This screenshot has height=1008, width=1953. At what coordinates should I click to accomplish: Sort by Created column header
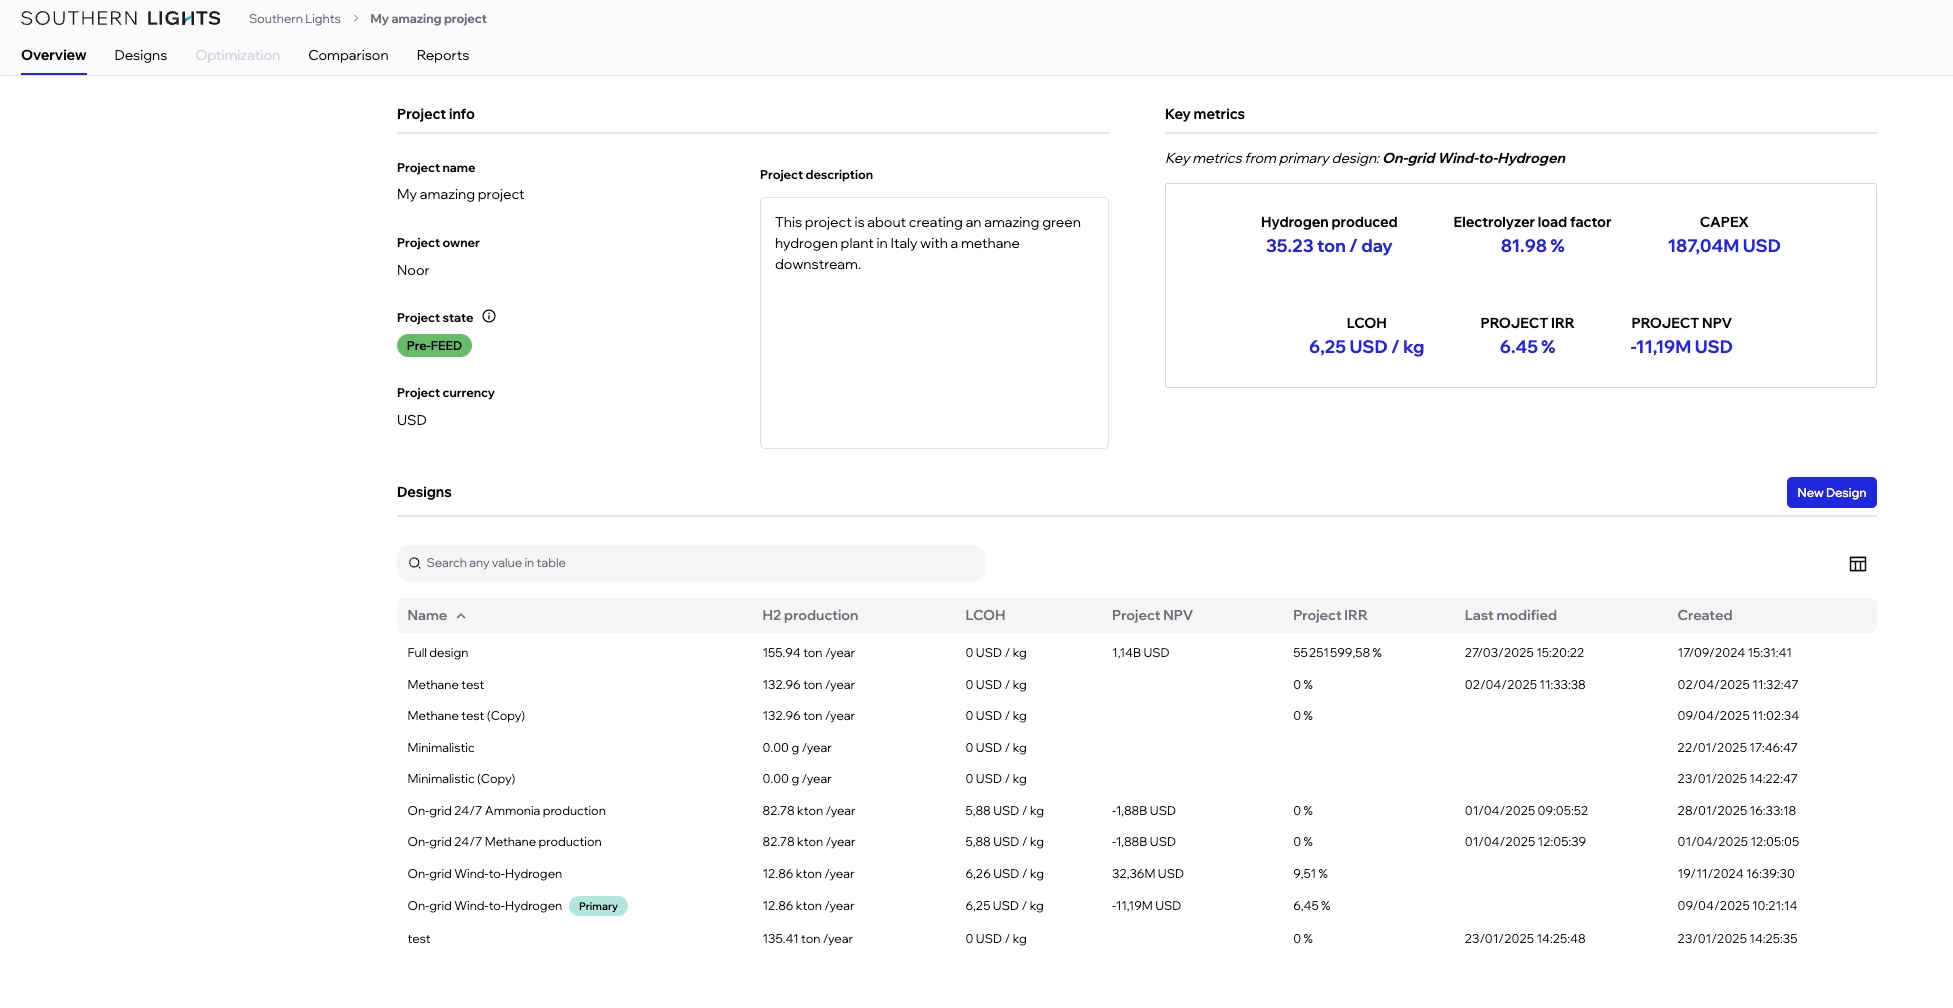pyautogui.click(x=1704, y=615)
